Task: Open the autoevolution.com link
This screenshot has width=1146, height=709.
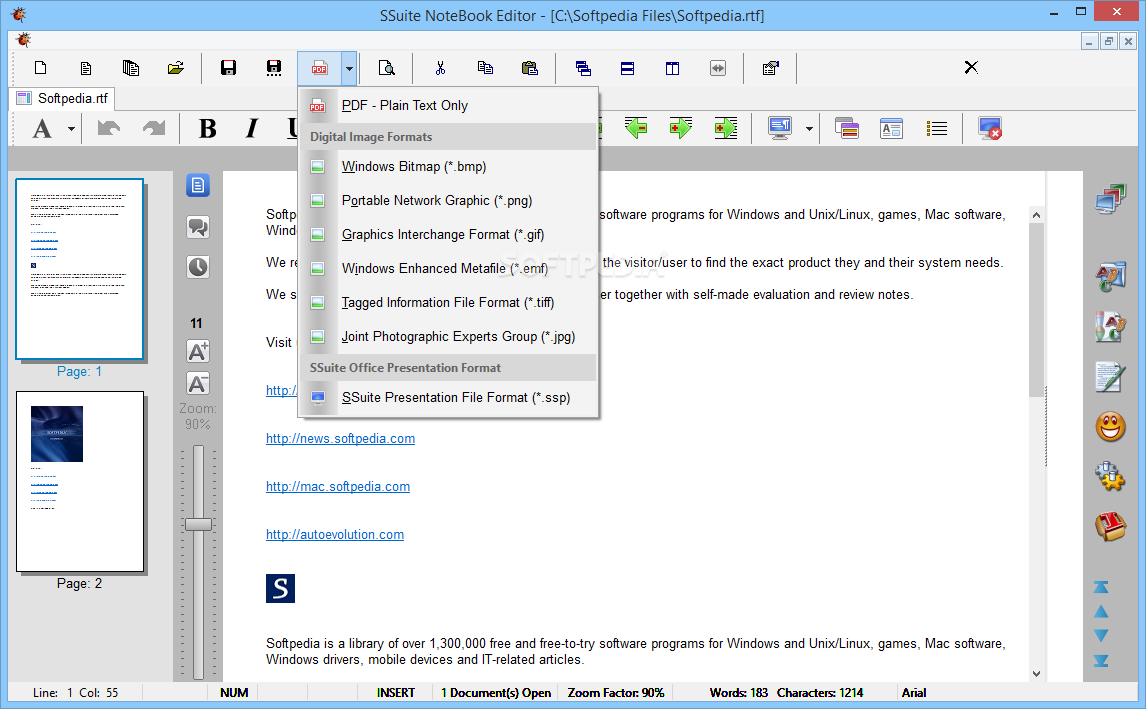Action: coord(335,535)
